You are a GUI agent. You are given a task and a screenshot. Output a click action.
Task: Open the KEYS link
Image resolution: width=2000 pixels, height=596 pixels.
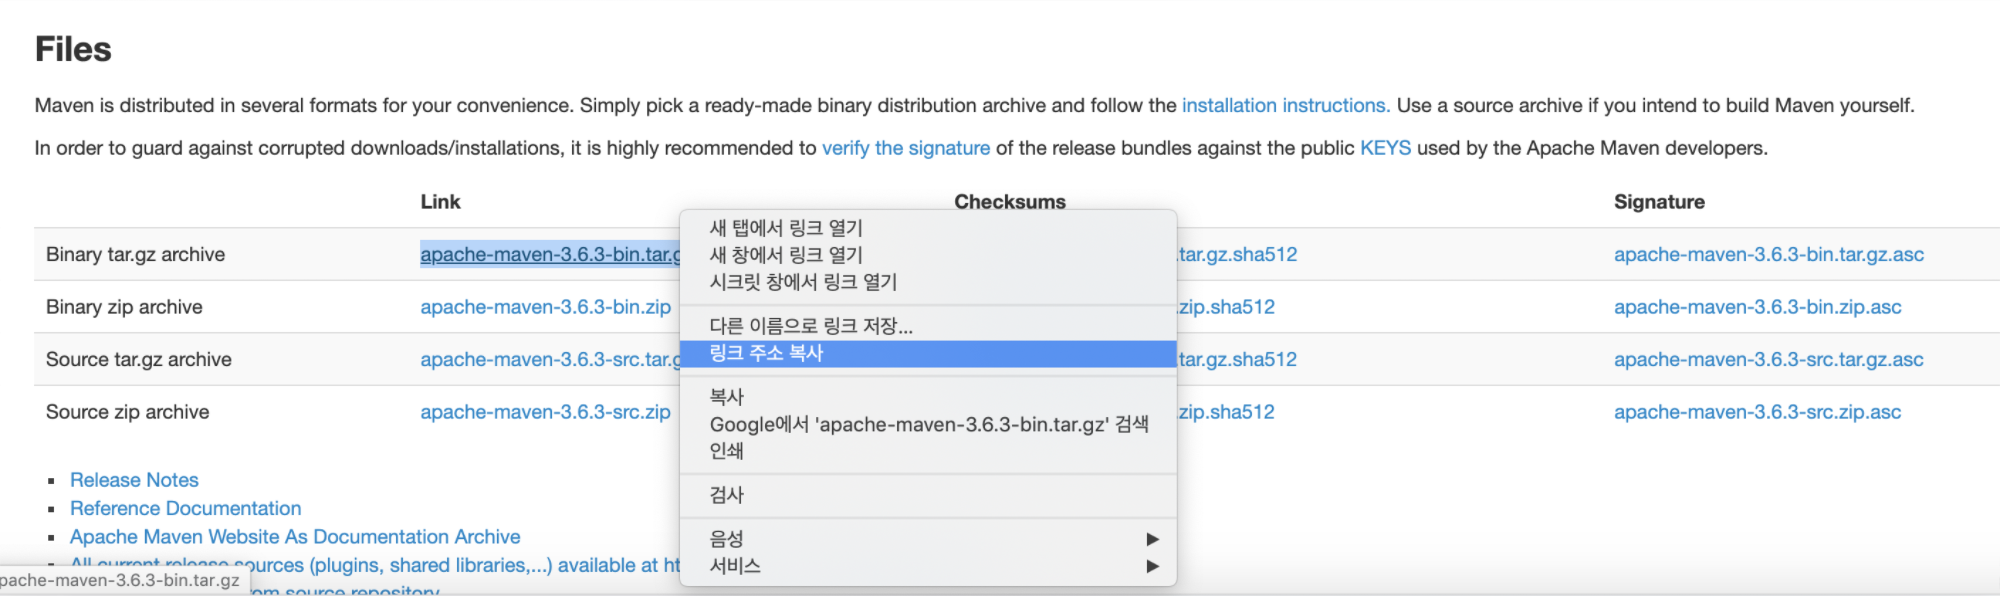point(1385,148)
